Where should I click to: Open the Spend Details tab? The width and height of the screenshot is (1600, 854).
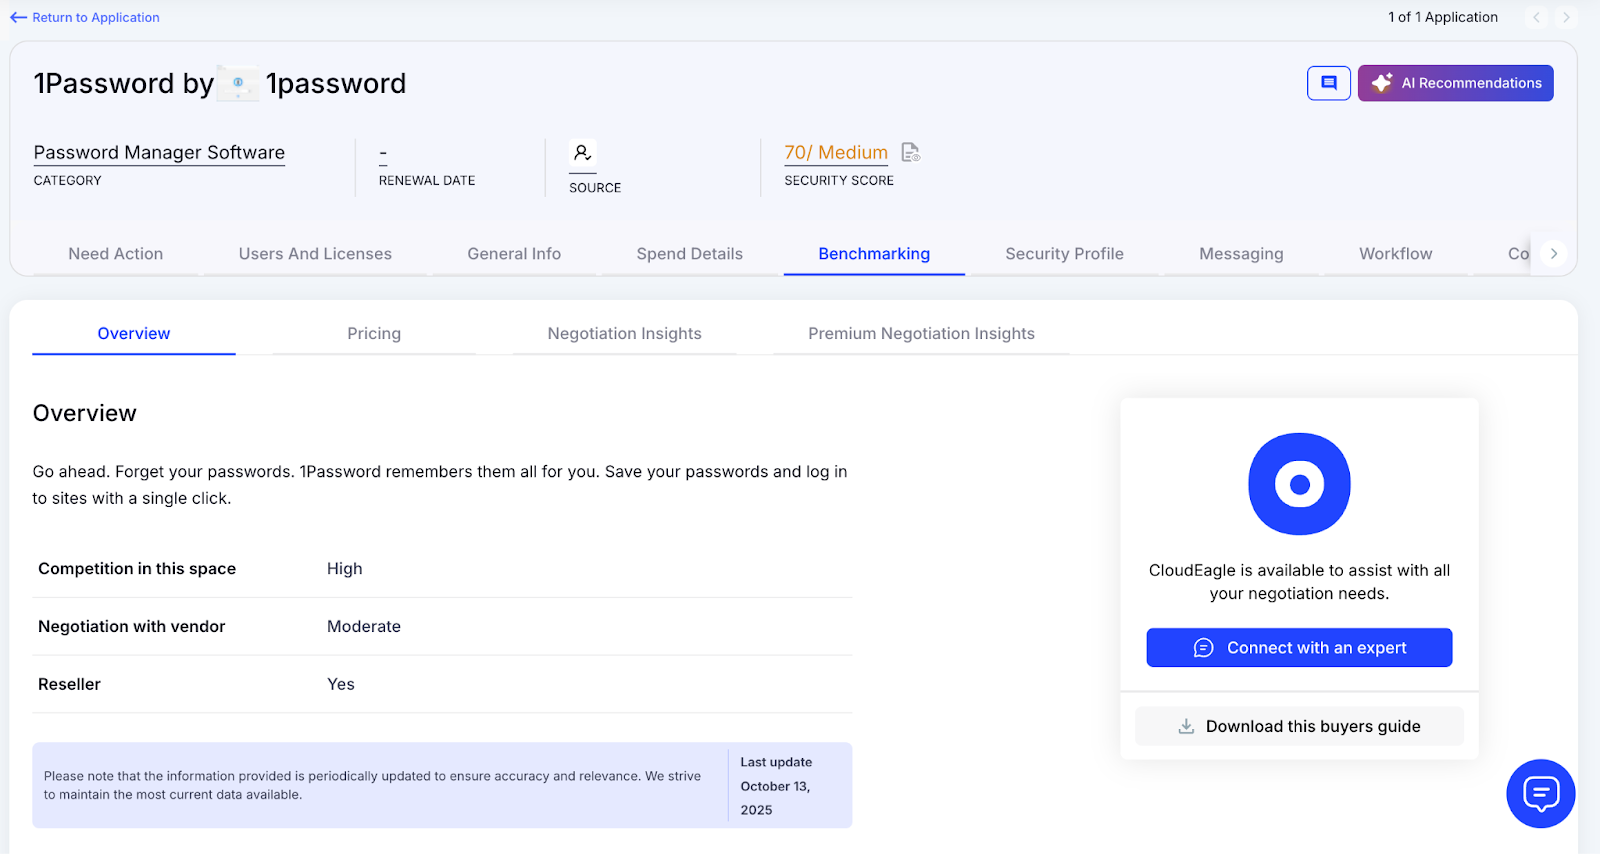690,254
